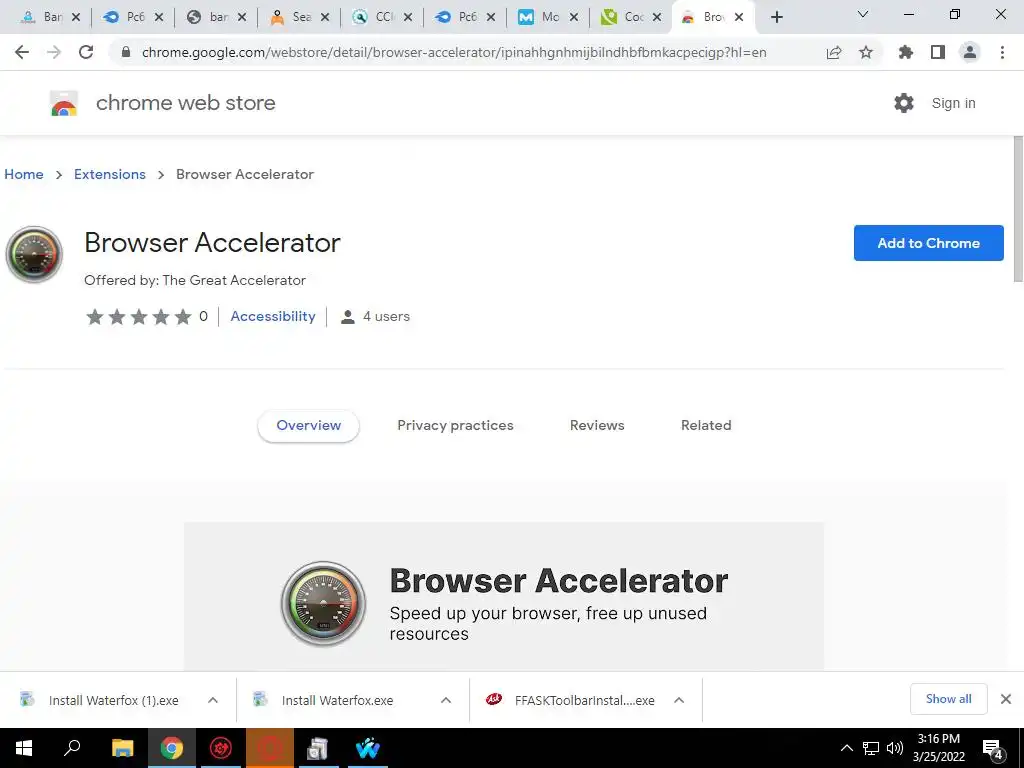
Task: Click Show all downloads
Action: click(x=948, y=699)
